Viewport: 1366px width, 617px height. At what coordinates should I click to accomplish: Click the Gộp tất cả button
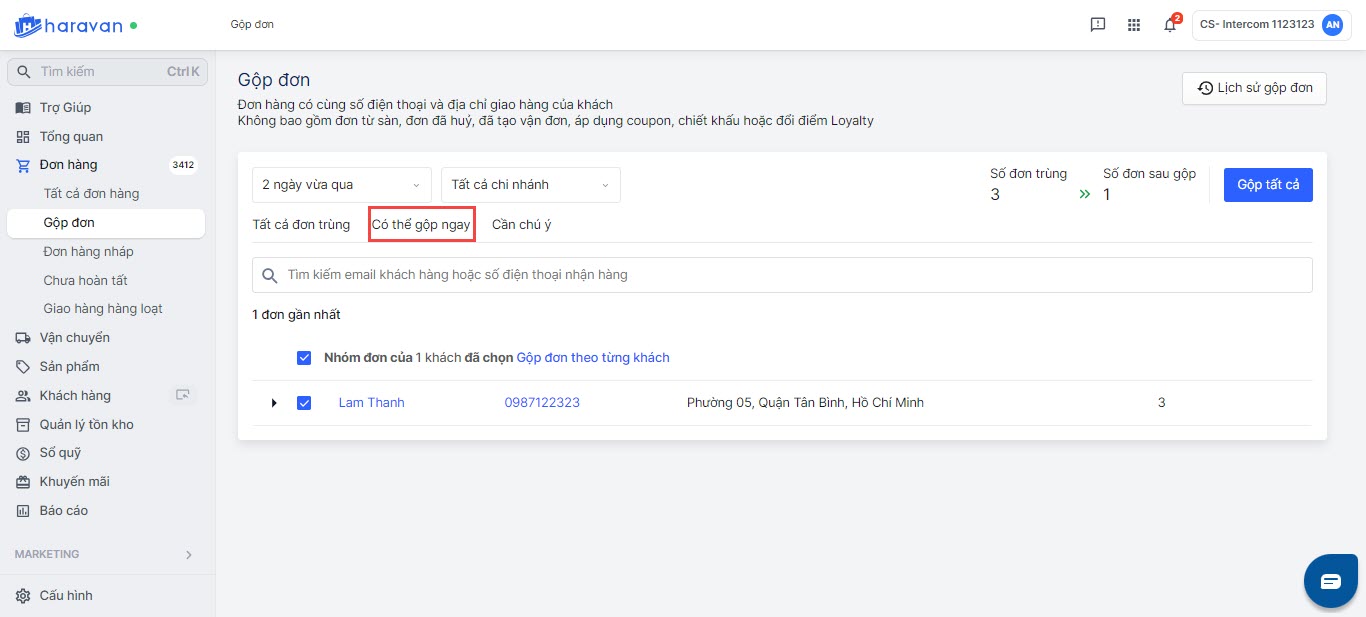1268,185
